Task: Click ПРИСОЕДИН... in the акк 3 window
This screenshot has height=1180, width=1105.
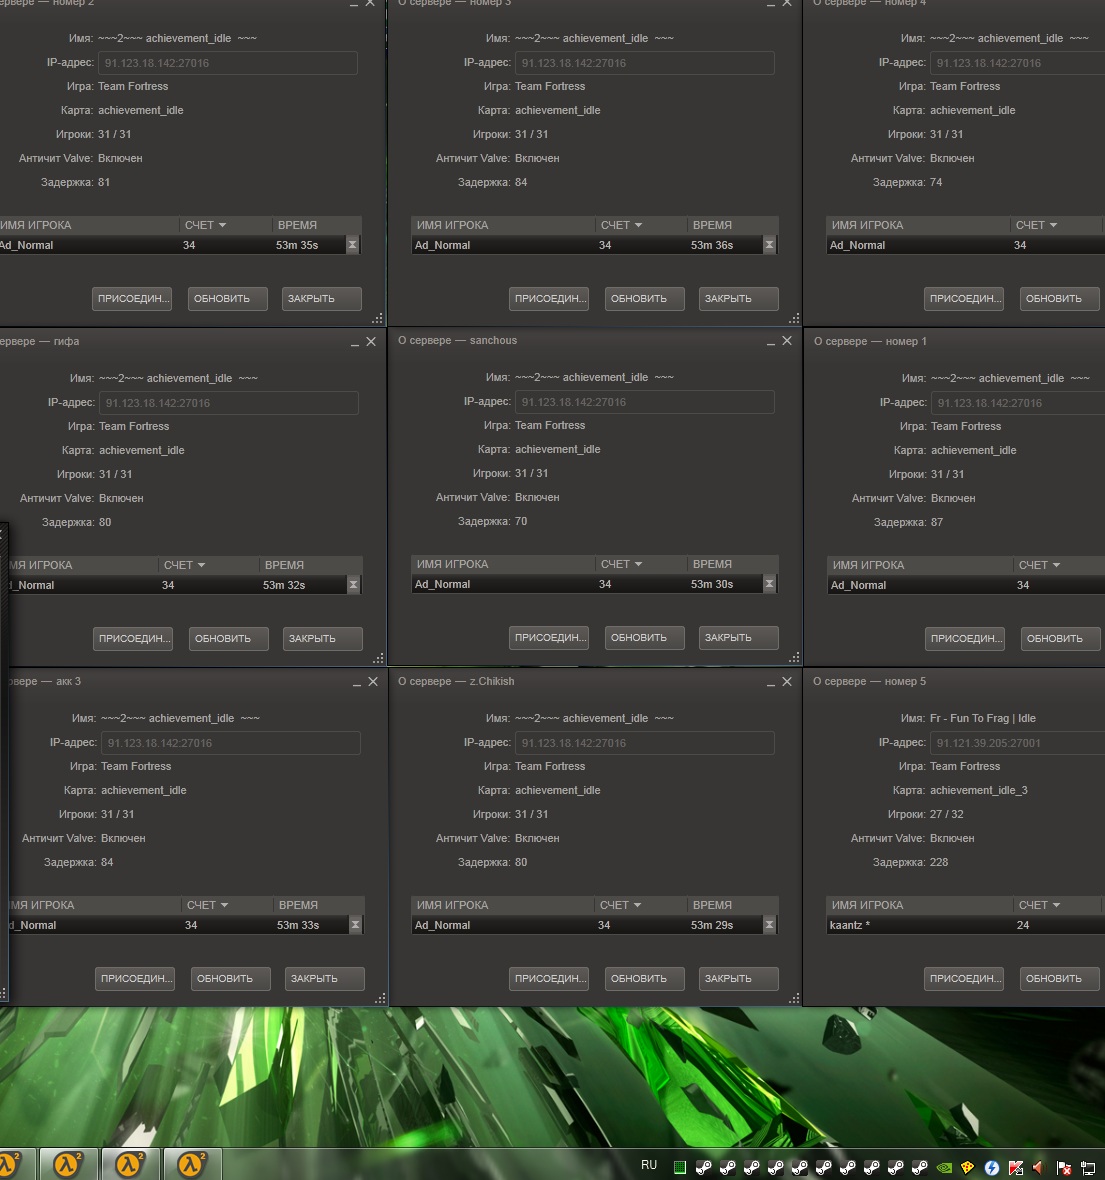Action: pos(135,979)
